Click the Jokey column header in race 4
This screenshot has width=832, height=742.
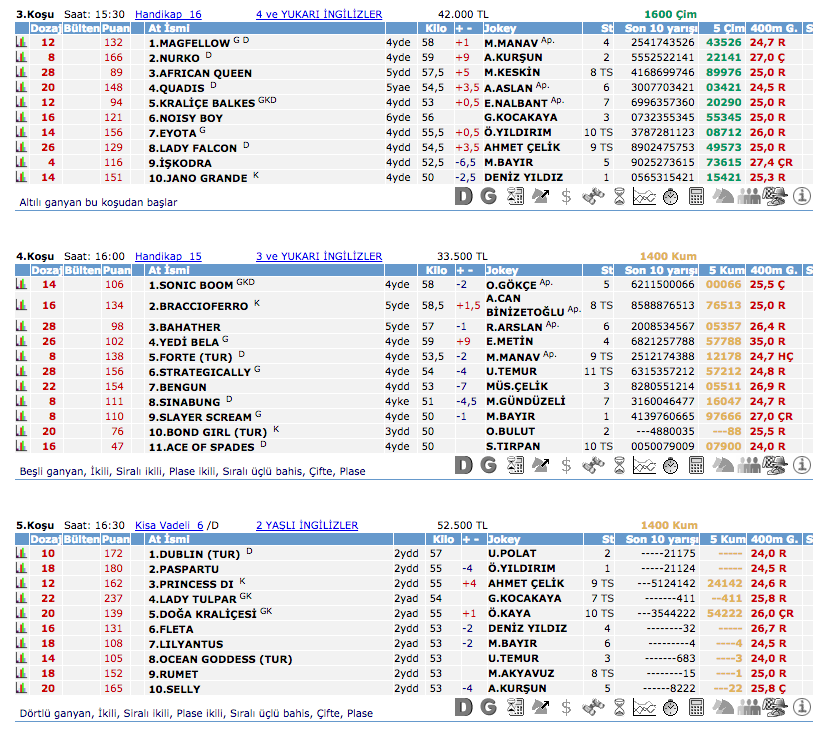coord(502,270)
